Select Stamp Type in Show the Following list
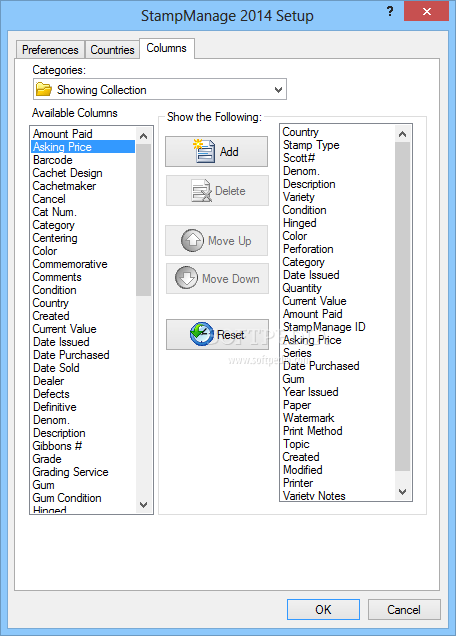Image resolution: width=456 pixels, height=636 pixels. [x=338, y=145]
